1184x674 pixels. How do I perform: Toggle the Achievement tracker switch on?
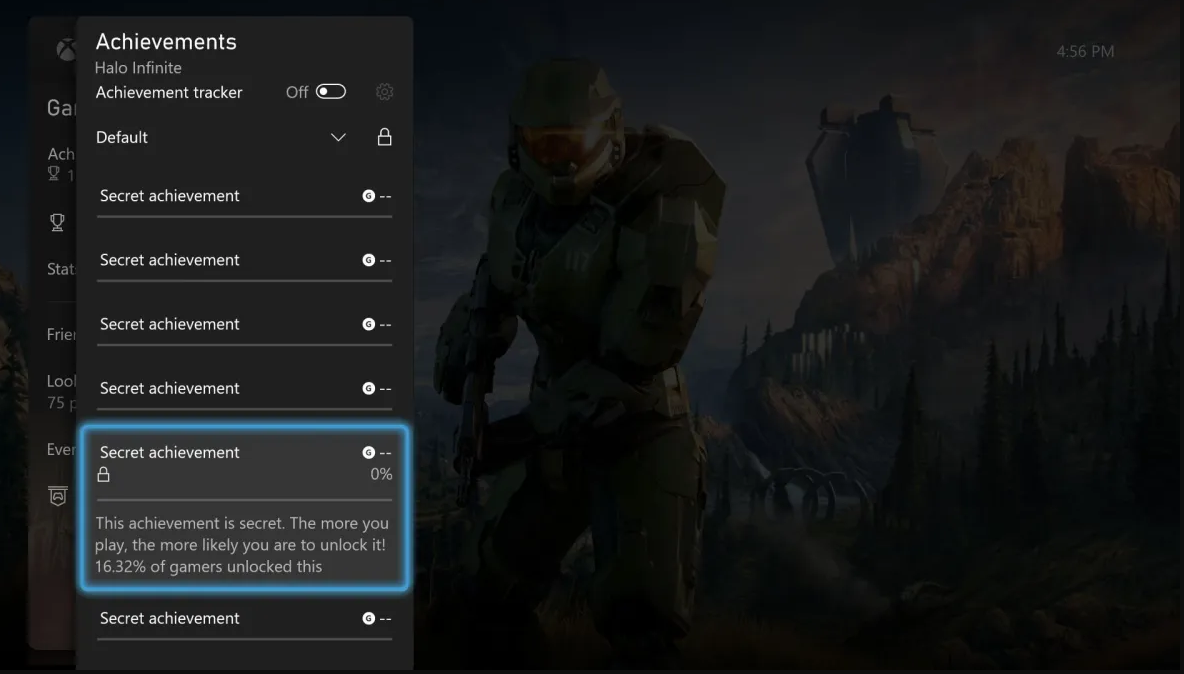[331, 91]
